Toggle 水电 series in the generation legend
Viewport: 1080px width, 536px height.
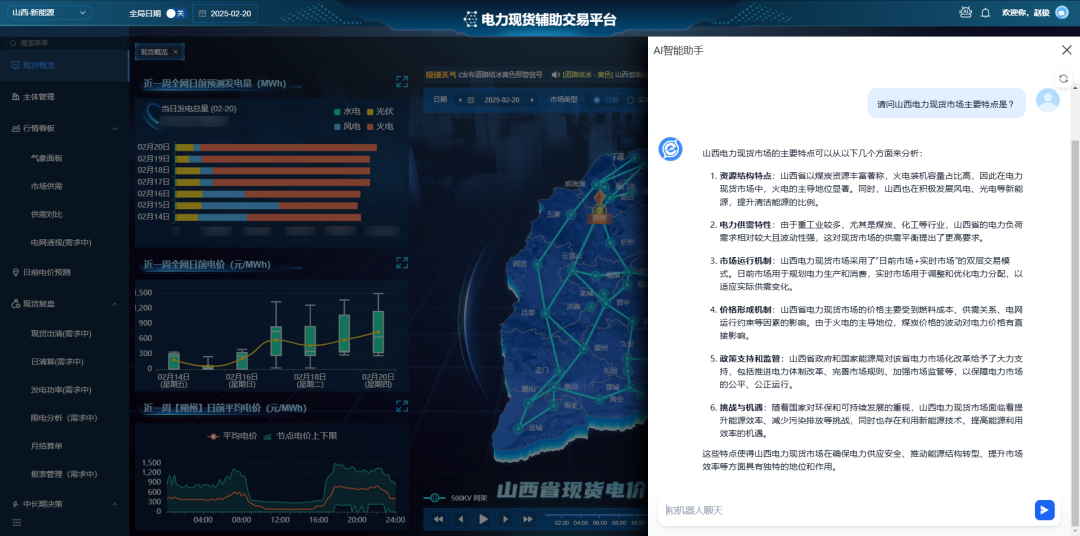pyautogui.click(x=346, y=111)
